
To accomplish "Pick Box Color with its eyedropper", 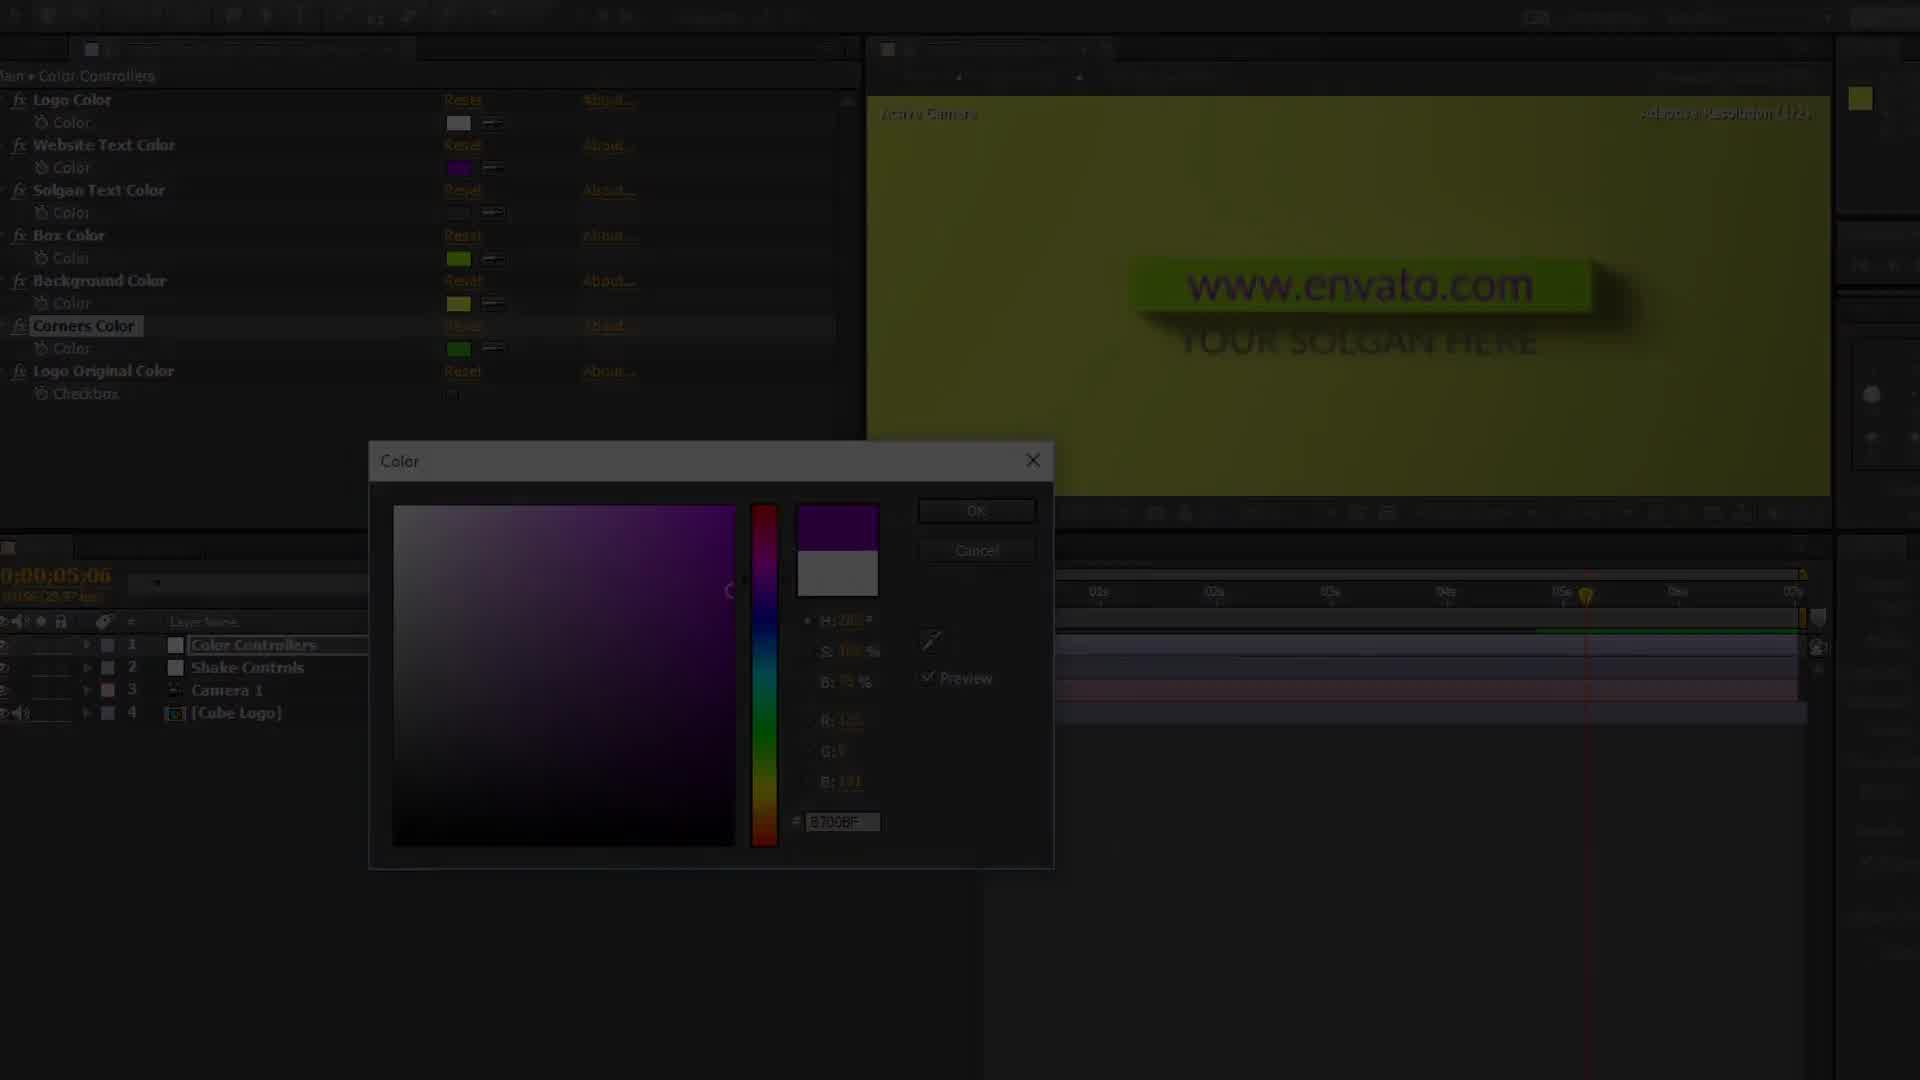I will point(492,259).
